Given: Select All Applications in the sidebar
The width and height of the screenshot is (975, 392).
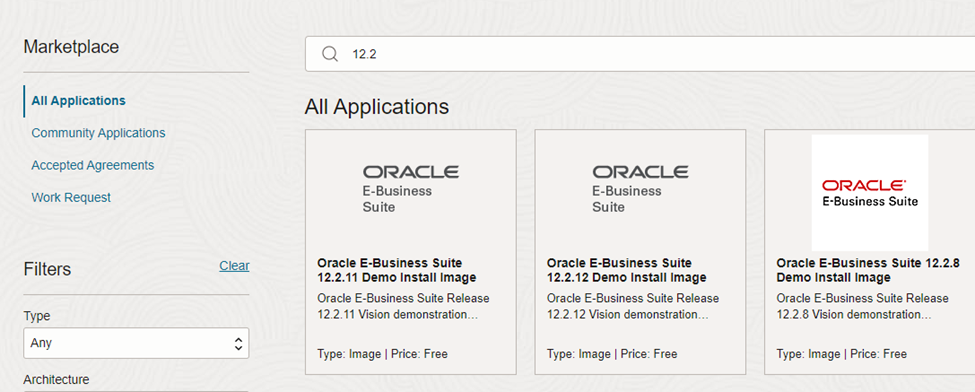Looking at the screenshot, I should 78,100.
